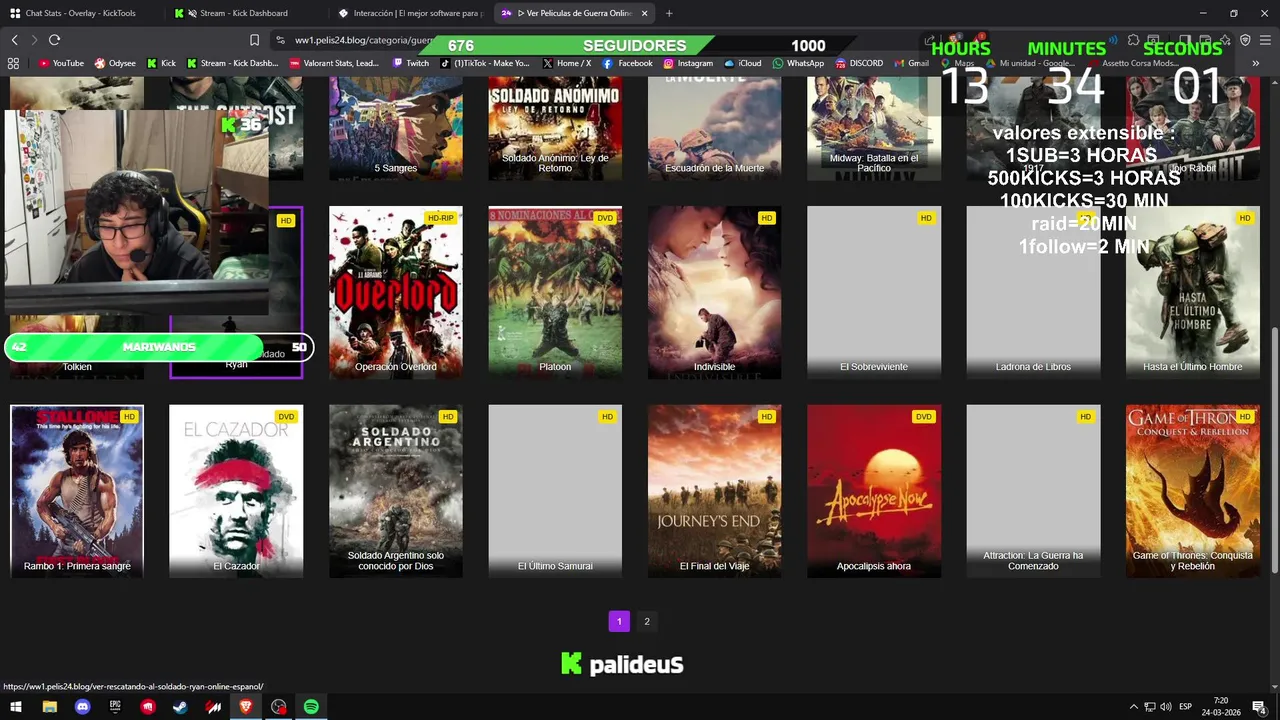Viewport: 1280px width, 720px height.
Task: Go to pagination page 2
Action: click(647, 621)
